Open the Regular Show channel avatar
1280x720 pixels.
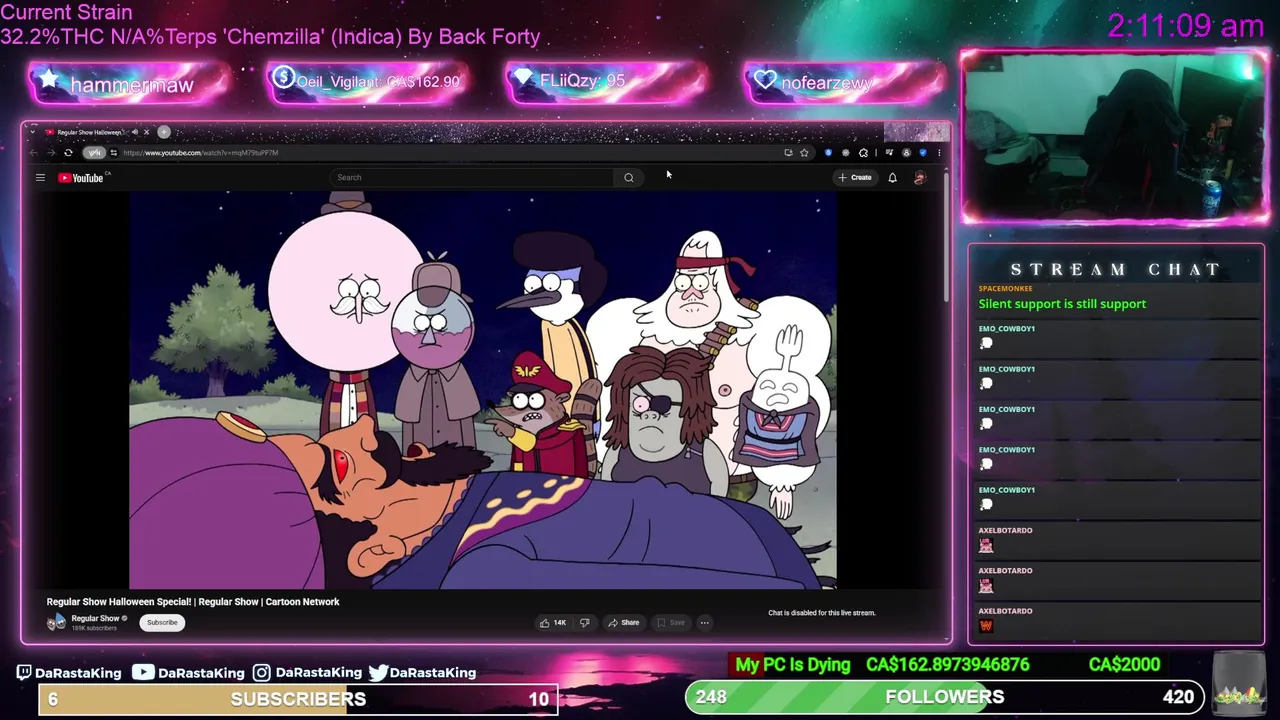(56, 622)
